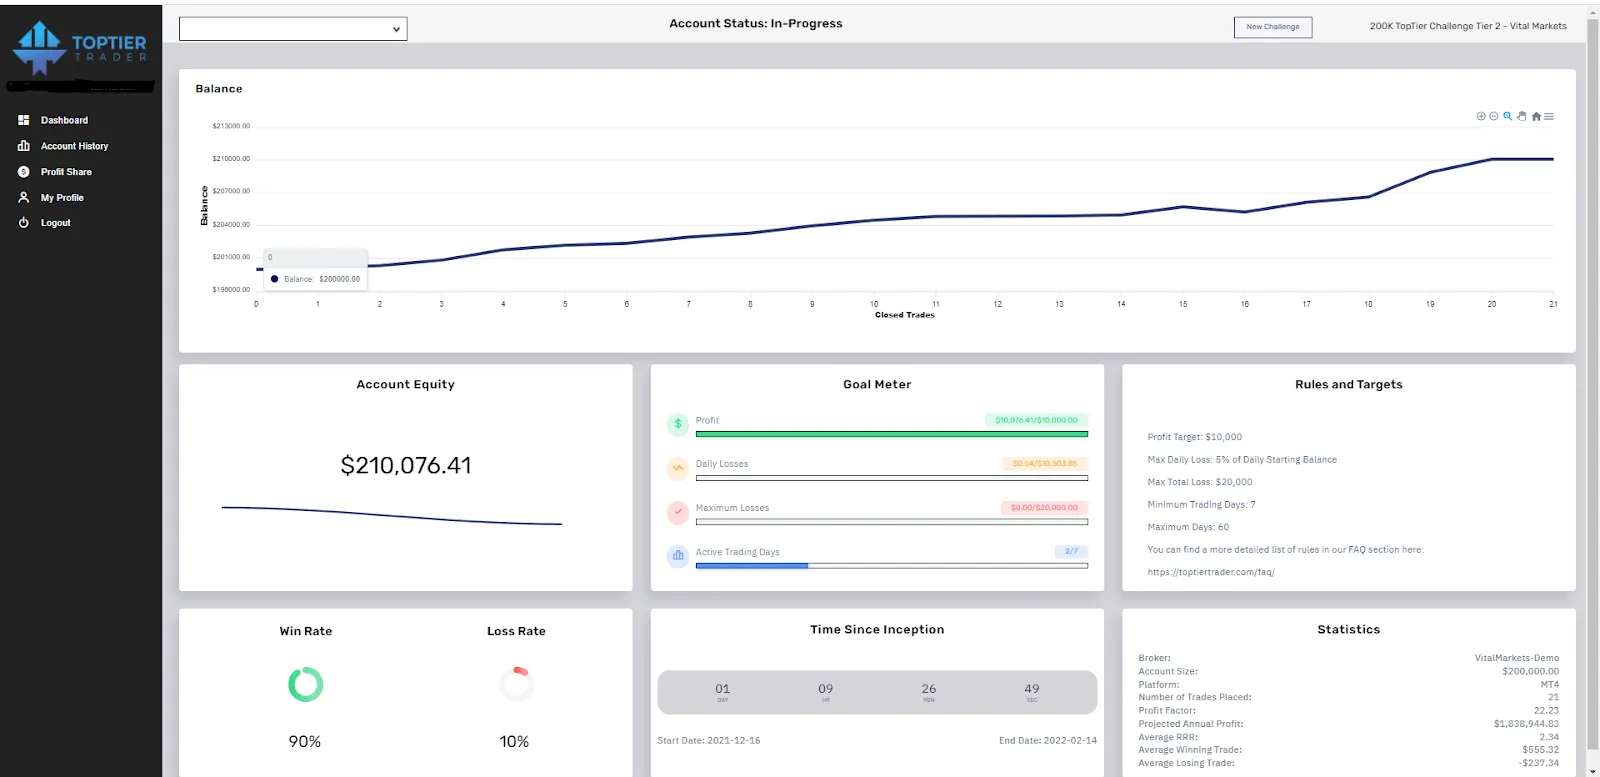Log out using the Logout item
The width and height of the screenshot is (1600, 777).
point(55,223)
